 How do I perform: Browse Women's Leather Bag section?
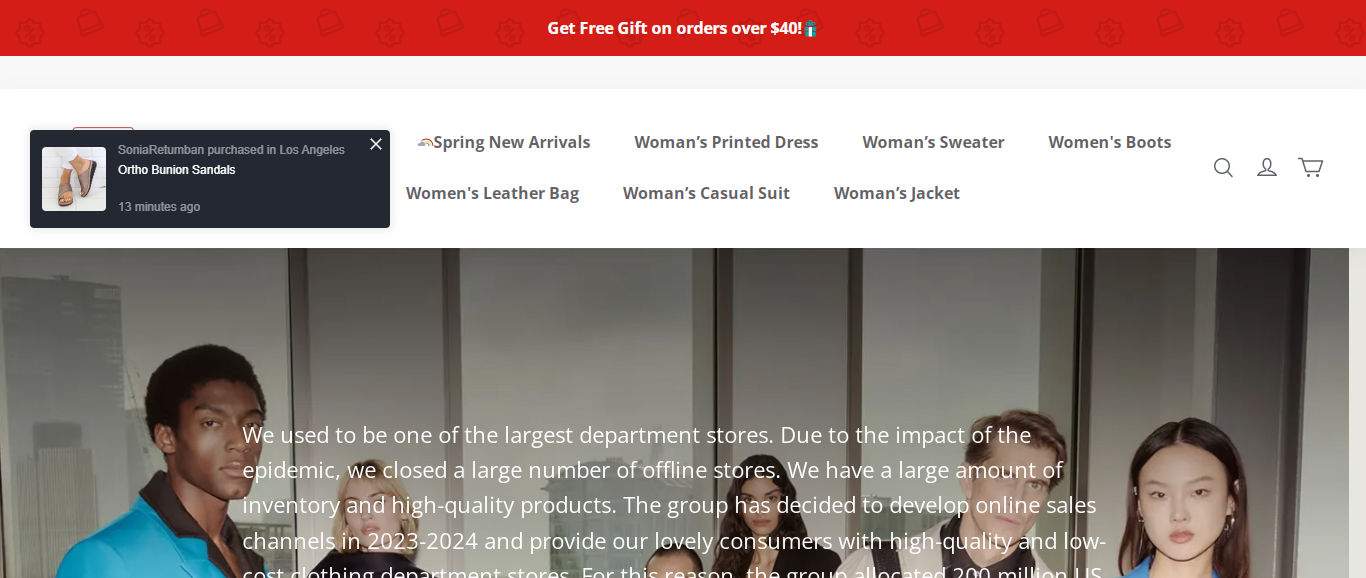coord(492,193)
